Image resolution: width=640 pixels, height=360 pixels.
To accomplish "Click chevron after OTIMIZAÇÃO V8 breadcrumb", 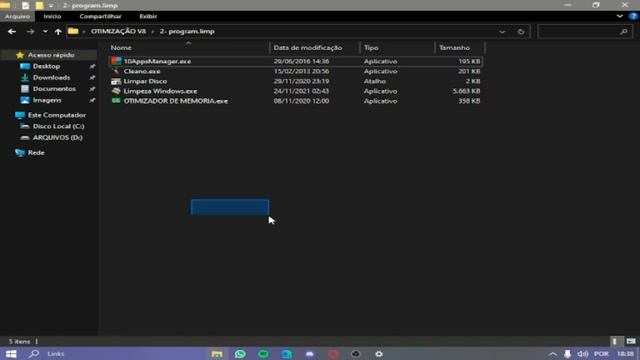I will click(153, 31).
